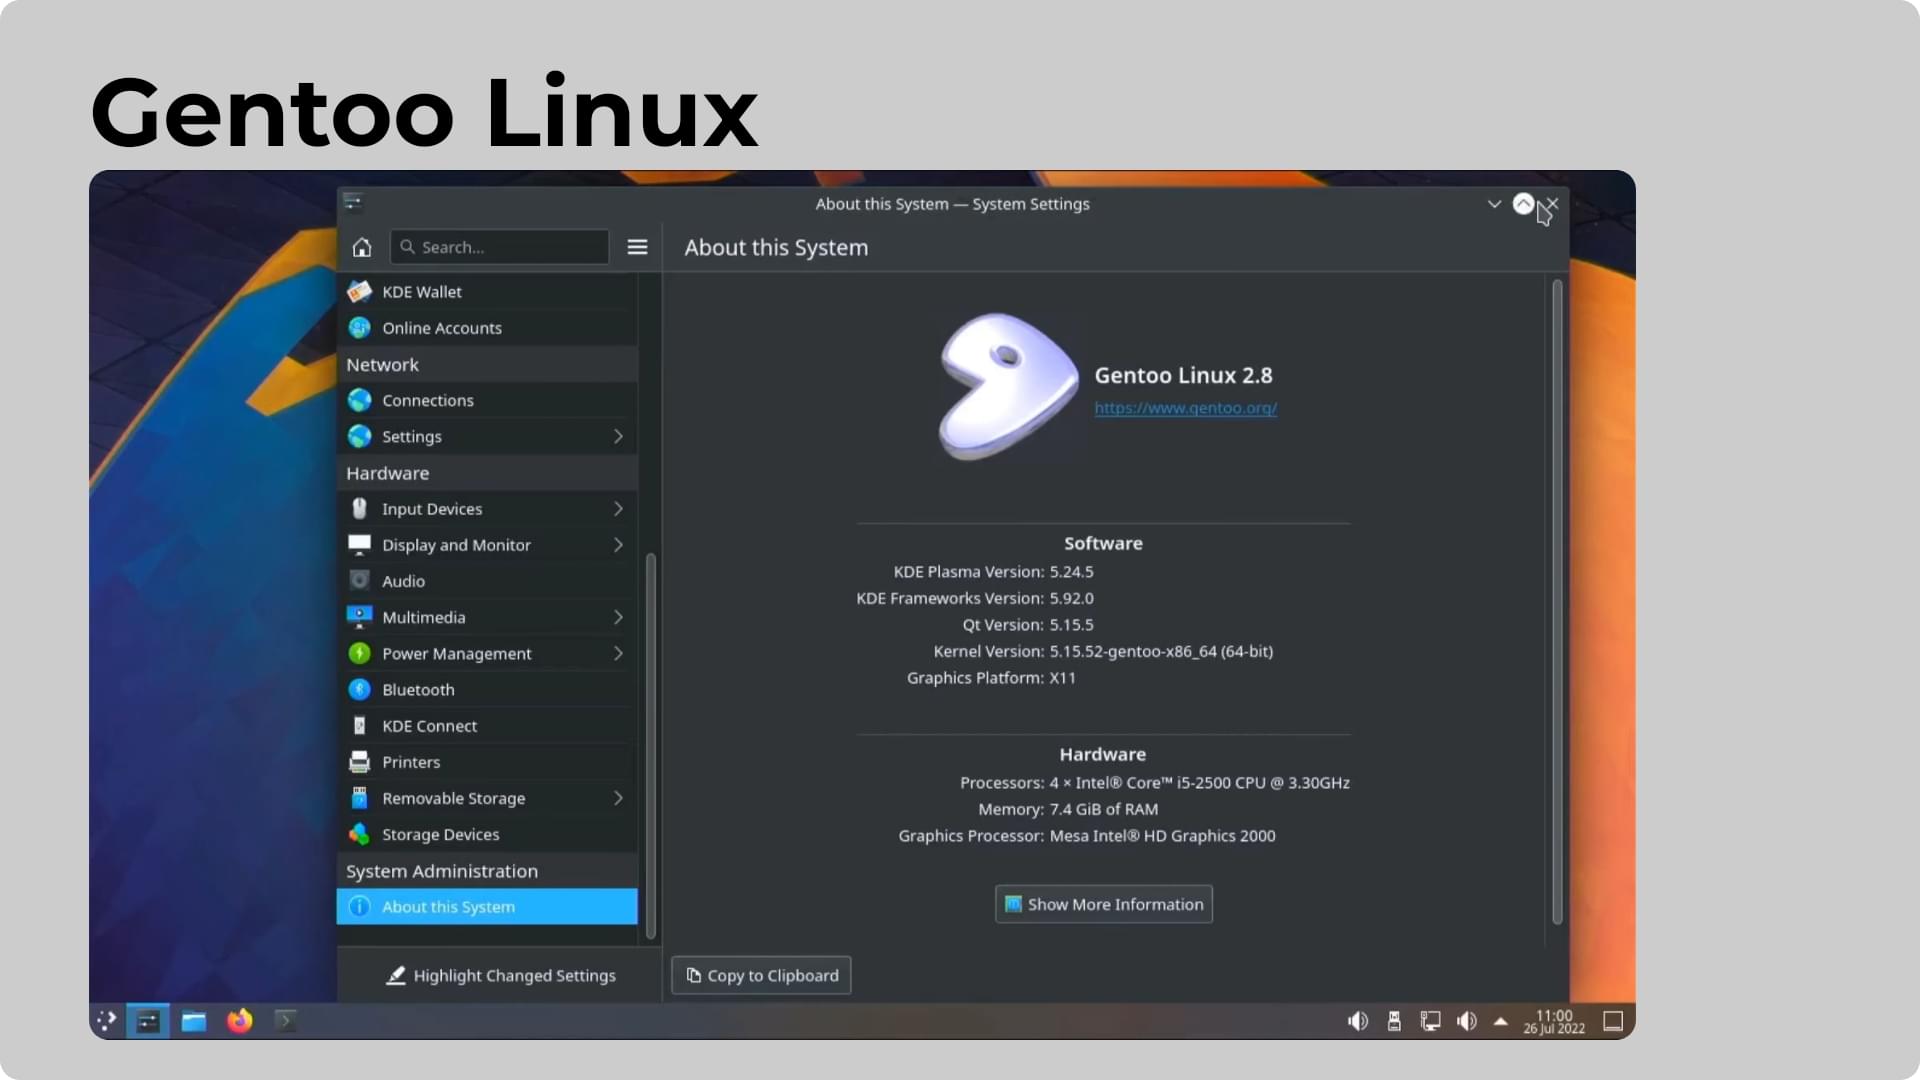
Task: Click Show More Information button
Action: pos(1103,904)
